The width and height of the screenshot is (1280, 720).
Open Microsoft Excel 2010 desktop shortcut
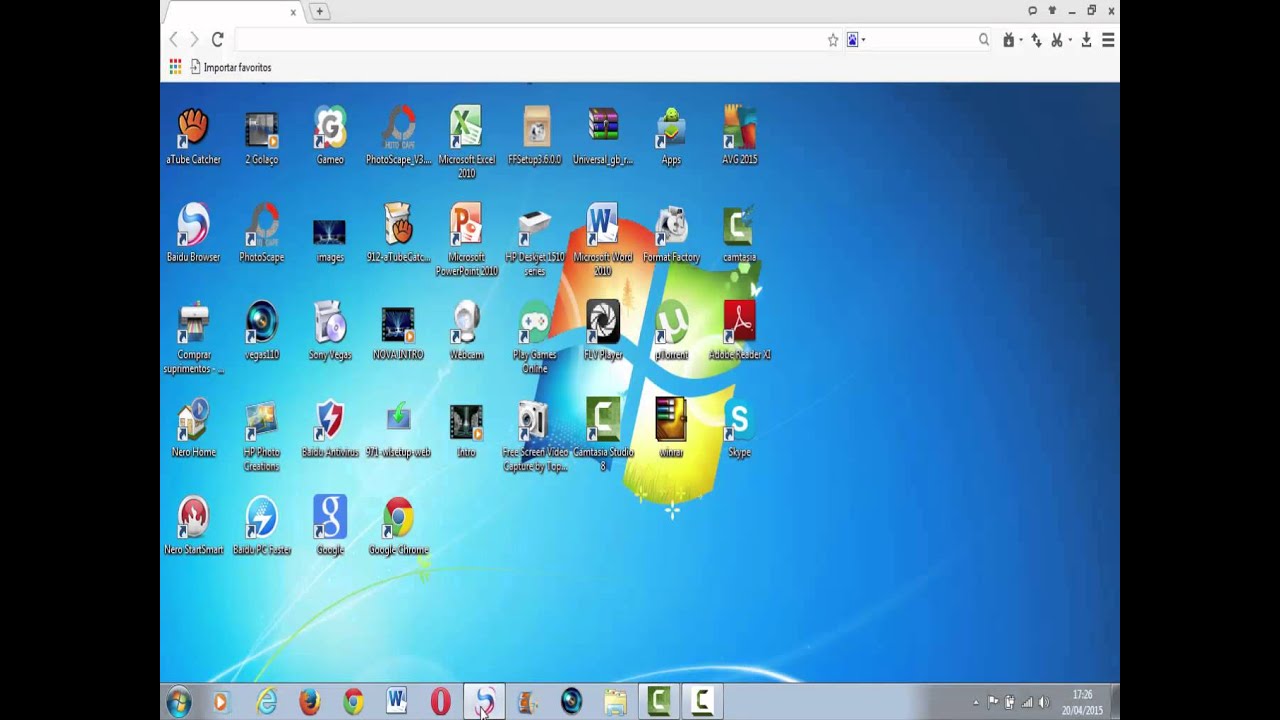466,143
